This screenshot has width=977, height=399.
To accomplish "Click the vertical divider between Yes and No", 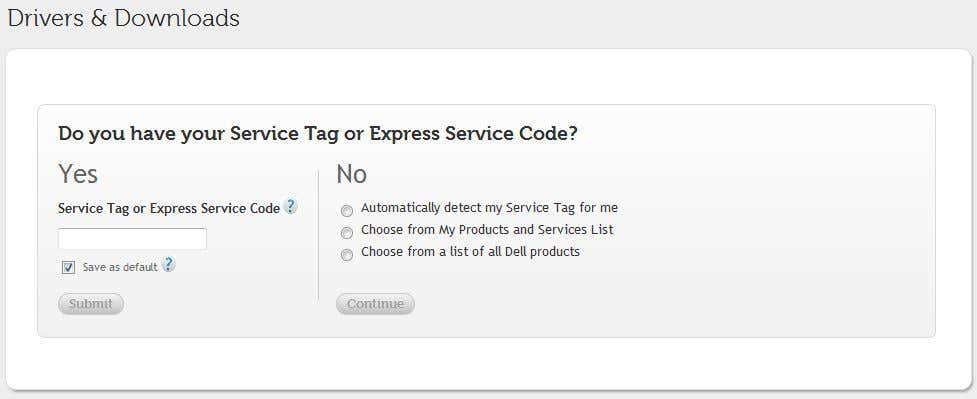I will [318, 234].
